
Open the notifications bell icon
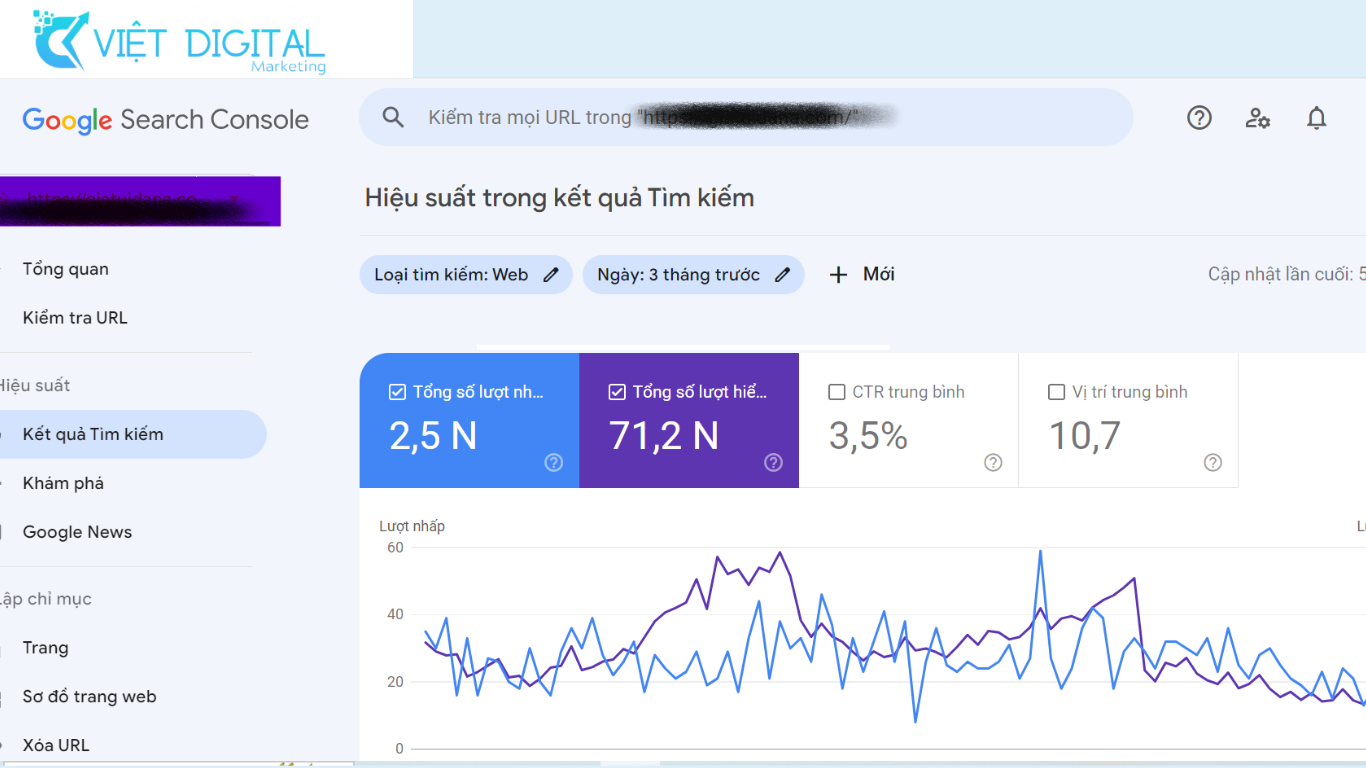(x=1316, y=118)
